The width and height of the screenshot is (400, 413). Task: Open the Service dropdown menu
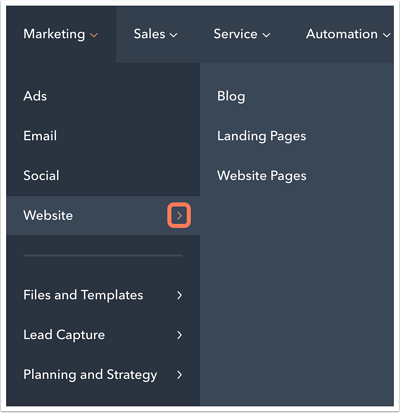(x=242, y=34)
